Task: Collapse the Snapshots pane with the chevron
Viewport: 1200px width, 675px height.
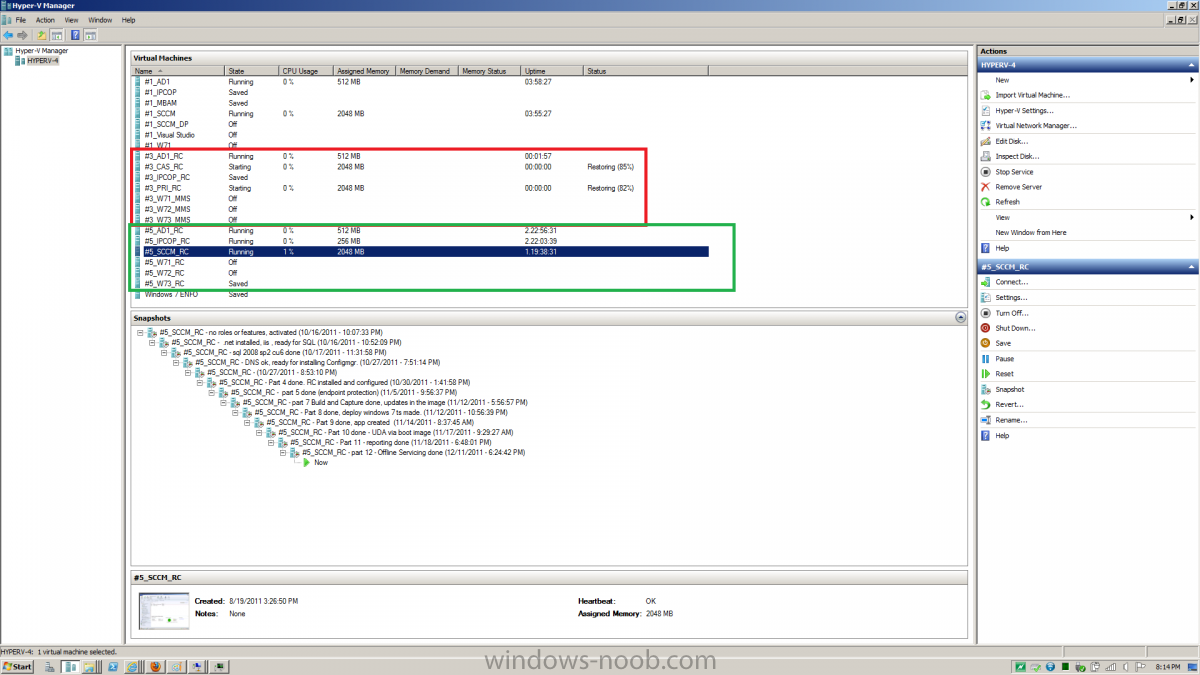Action: (x=961, y=316)
